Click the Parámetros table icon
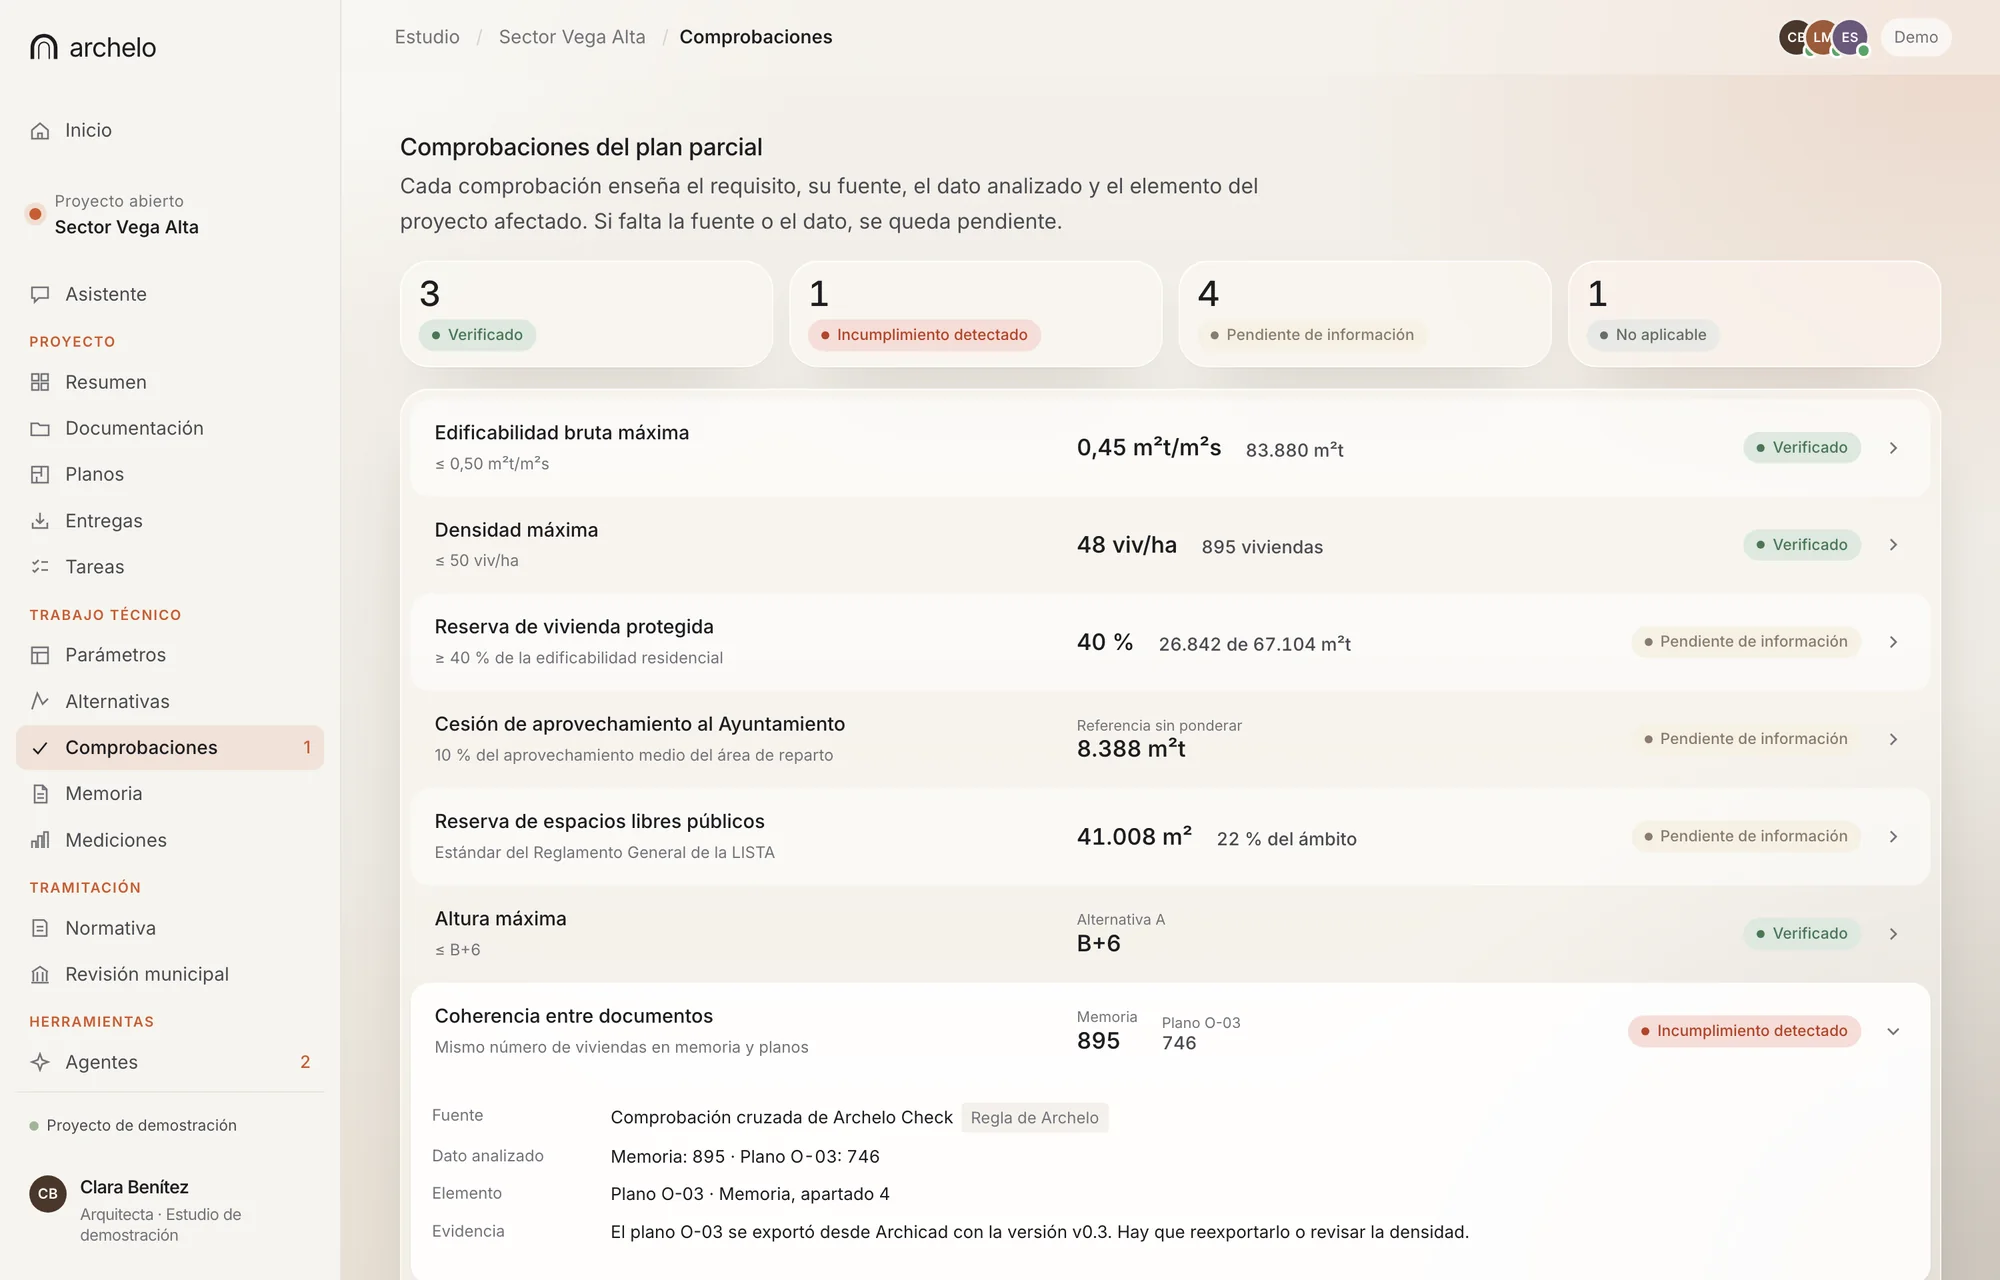This screenshot has width=2000, height=1280. pos(40,655)
